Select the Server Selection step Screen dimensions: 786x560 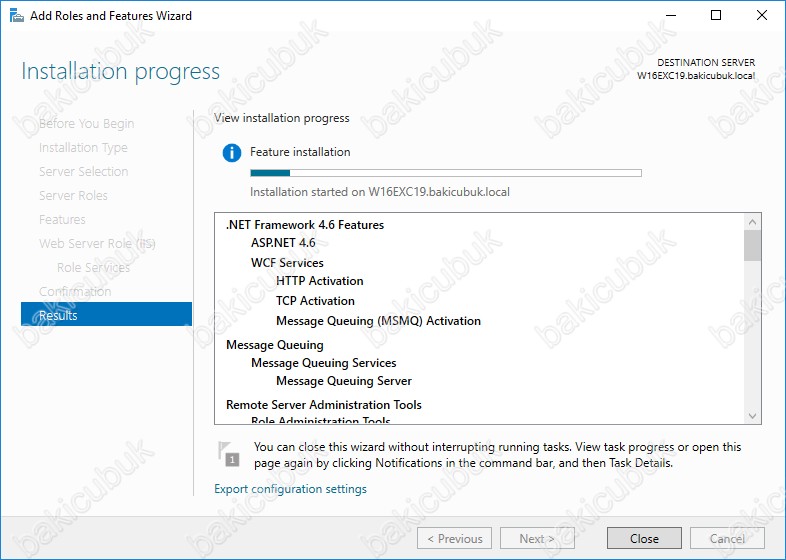click(x=83, y=171)
